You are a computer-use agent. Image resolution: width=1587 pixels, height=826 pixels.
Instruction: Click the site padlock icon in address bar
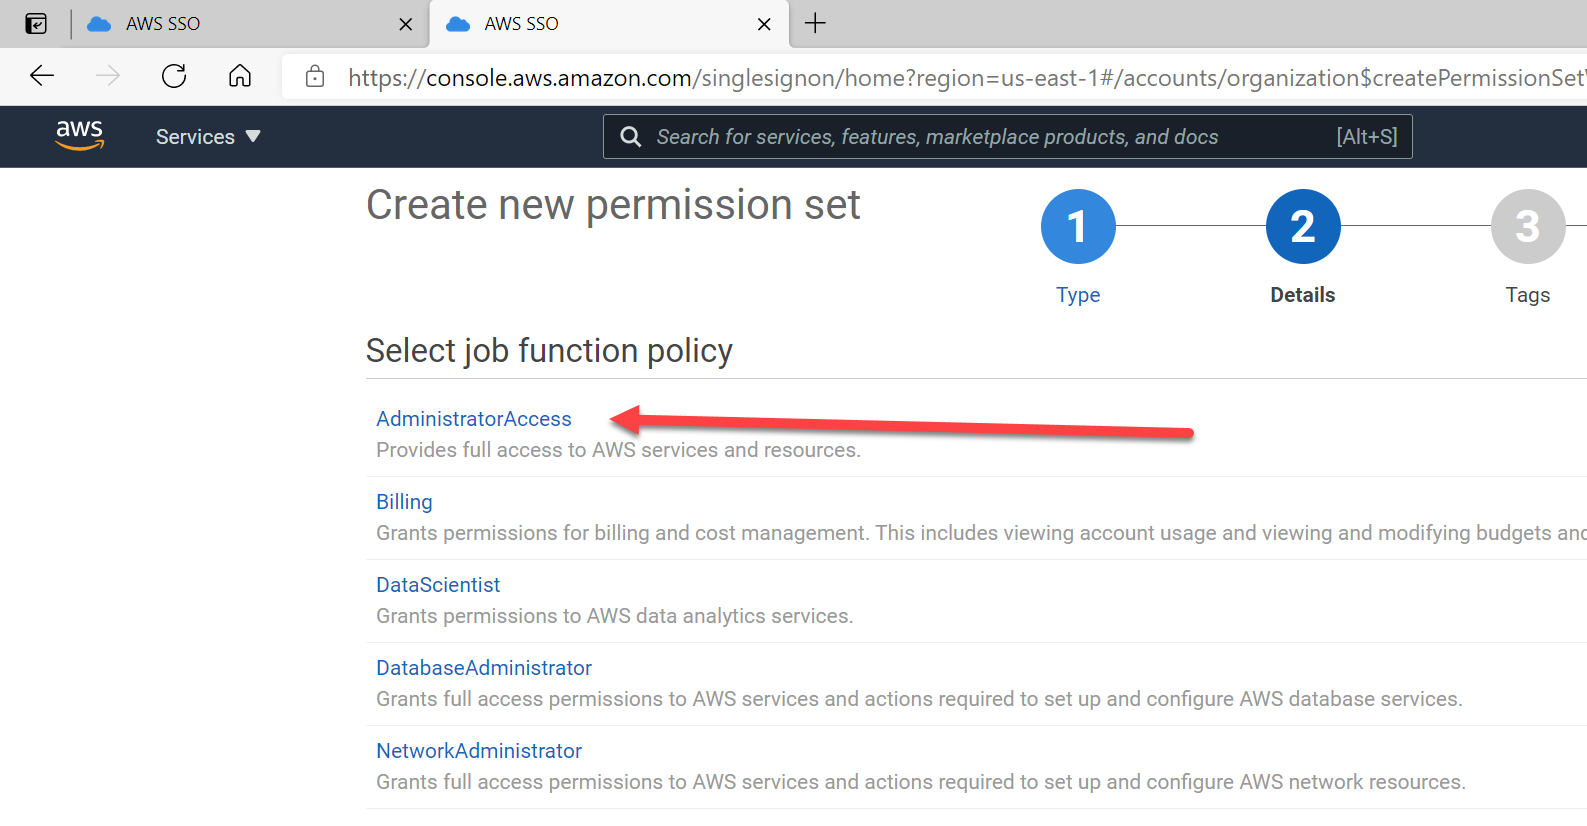pyautogui.click(x=315, y=77)
